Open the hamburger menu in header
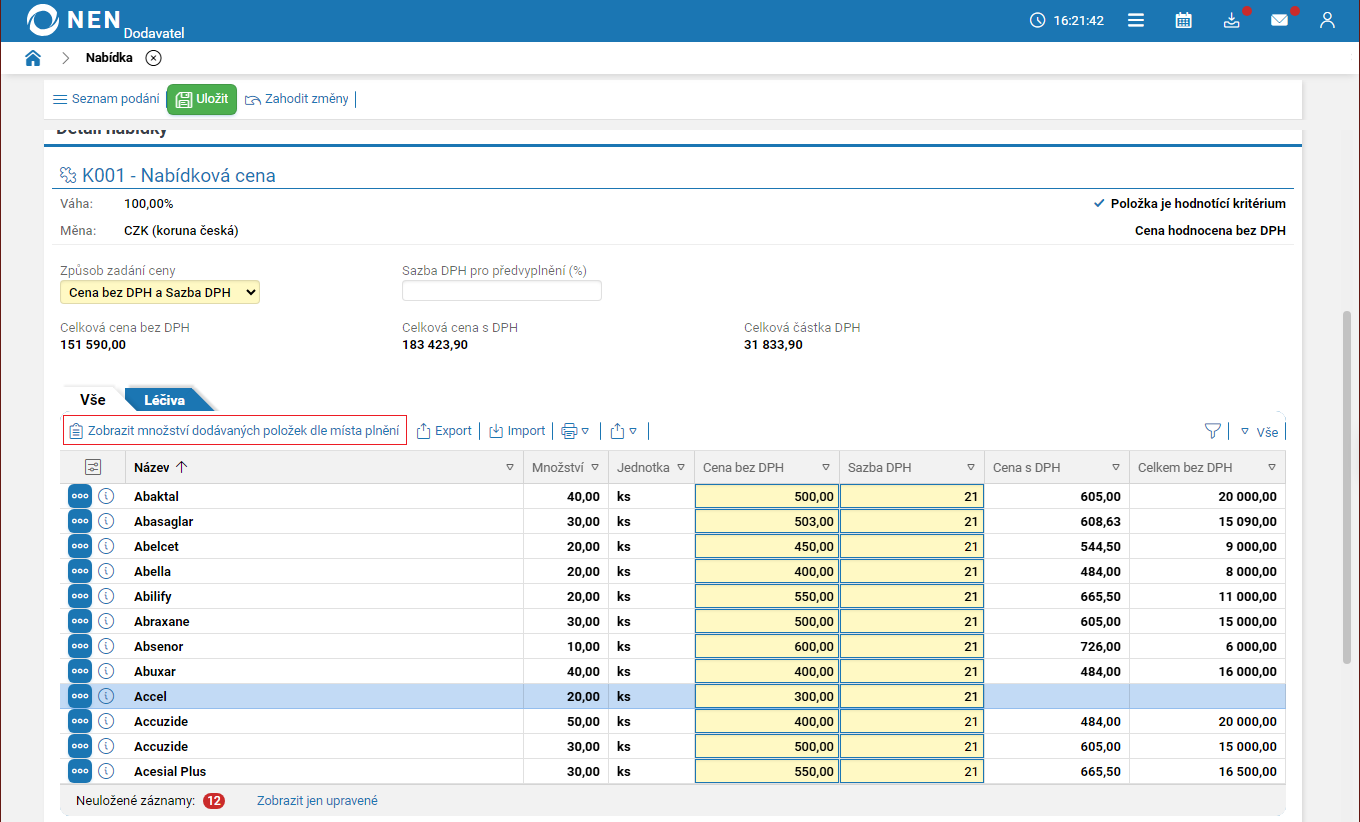The width and height of the screenshot is (1360, 822). click(1135, 20)
